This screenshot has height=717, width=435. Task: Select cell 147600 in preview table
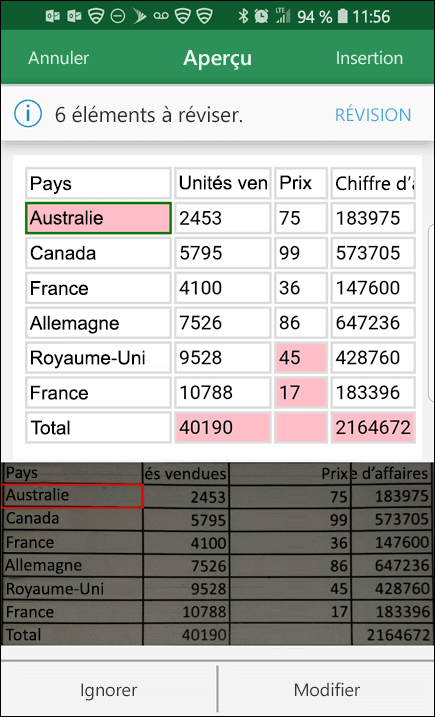[373, 288]
